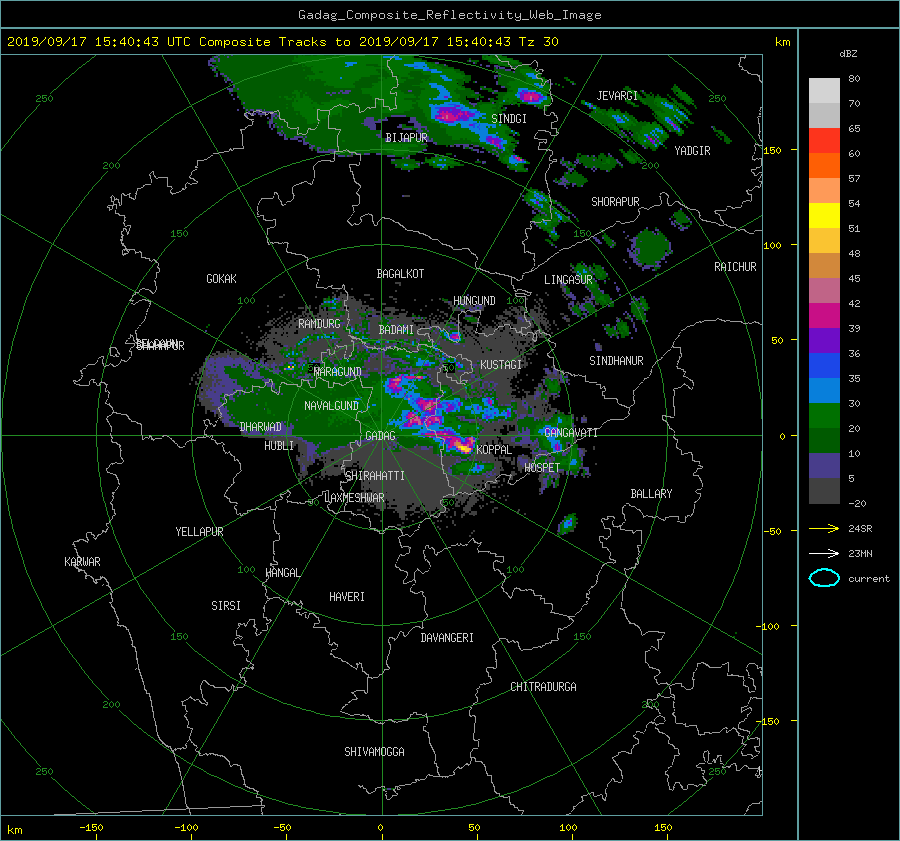The height and width of the screenshot is (841, 900).
Task: Click the SINDHANUR city label
Action: pyautogui.click(x=616, y=361)
